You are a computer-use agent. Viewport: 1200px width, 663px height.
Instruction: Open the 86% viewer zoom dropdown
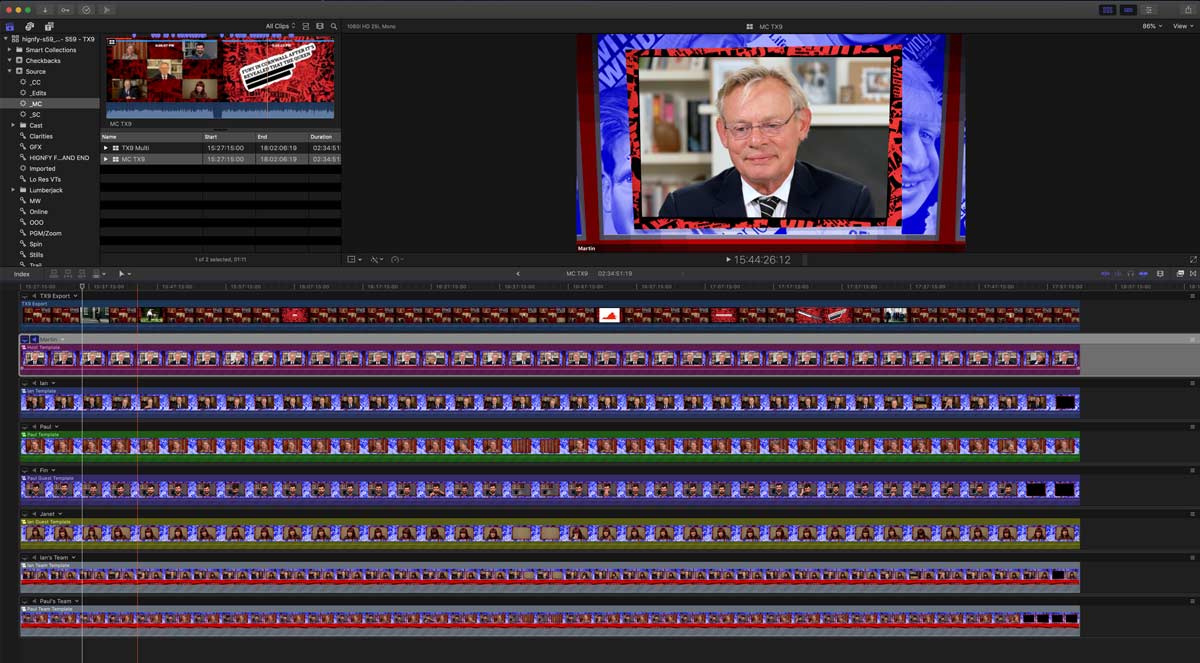(1151, 26)
